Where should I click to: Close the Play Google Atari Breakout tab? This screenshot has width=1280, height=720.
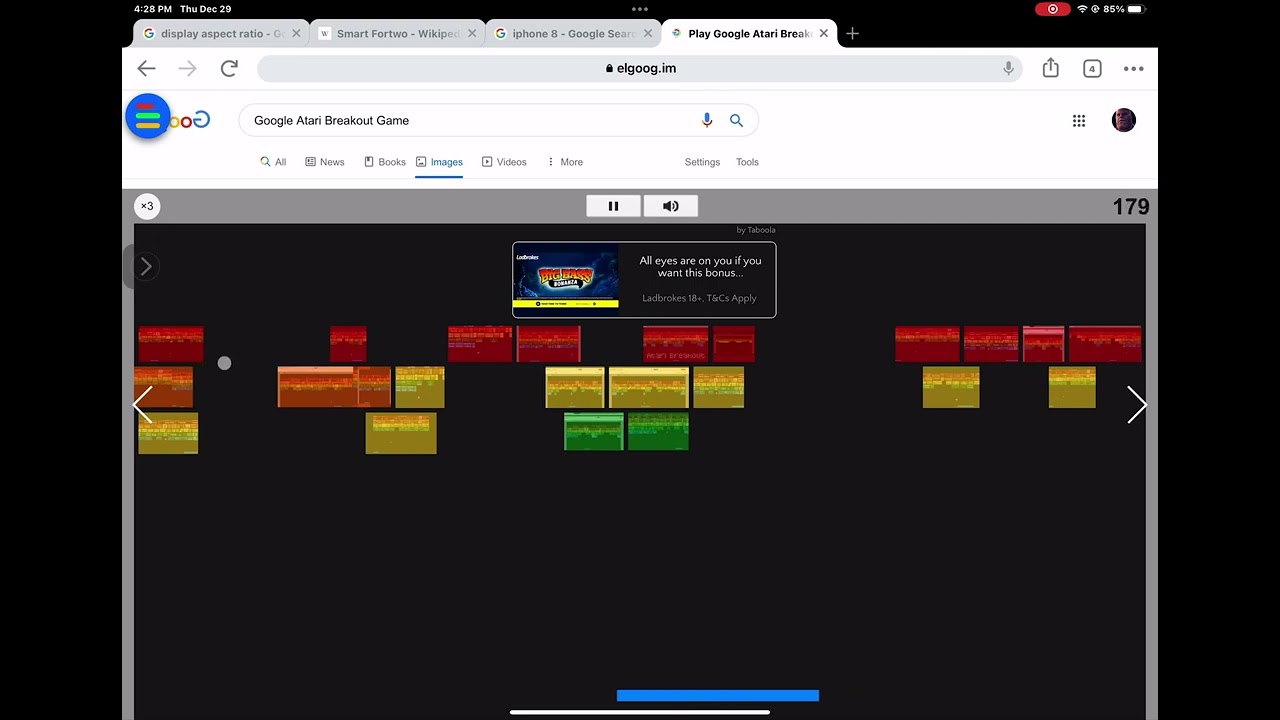[824, 33]
